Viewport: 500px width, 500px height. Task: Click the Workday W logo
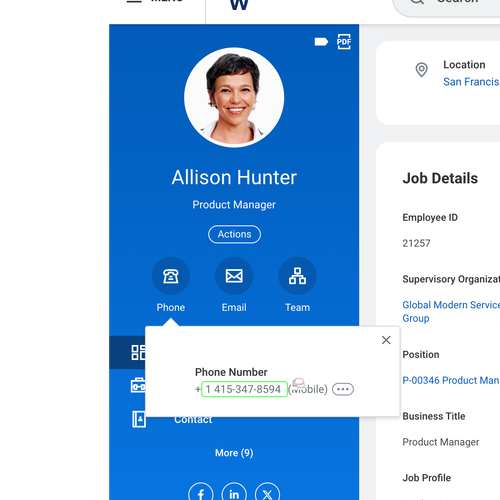tap(239, 4)
